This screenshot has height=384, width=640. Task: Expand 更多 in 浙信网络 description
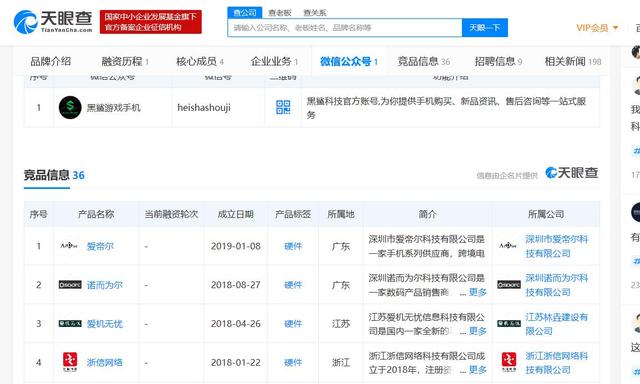point(478,370)
